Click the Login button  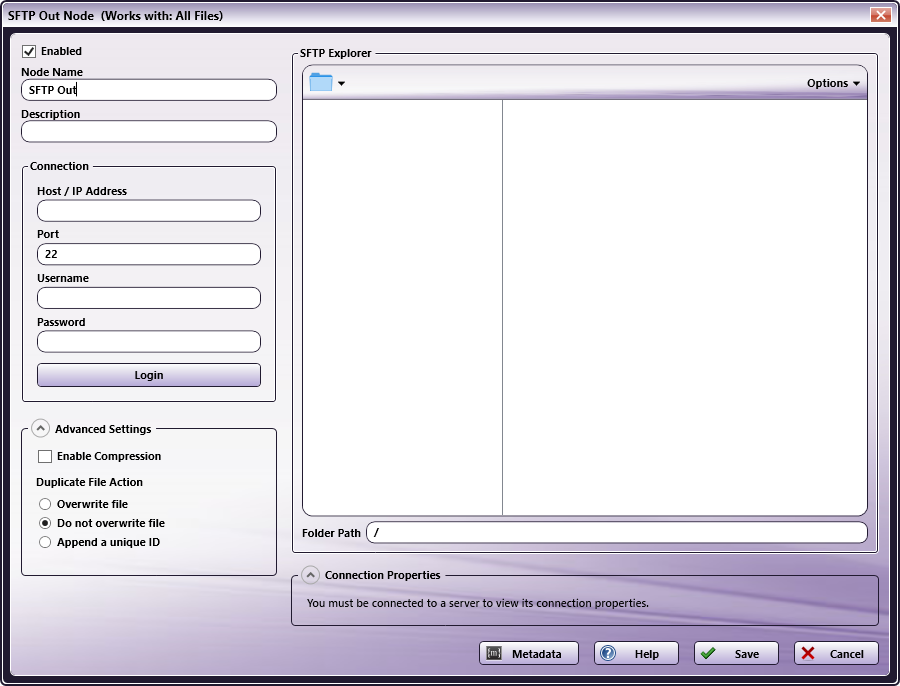[x=149, y=375]
